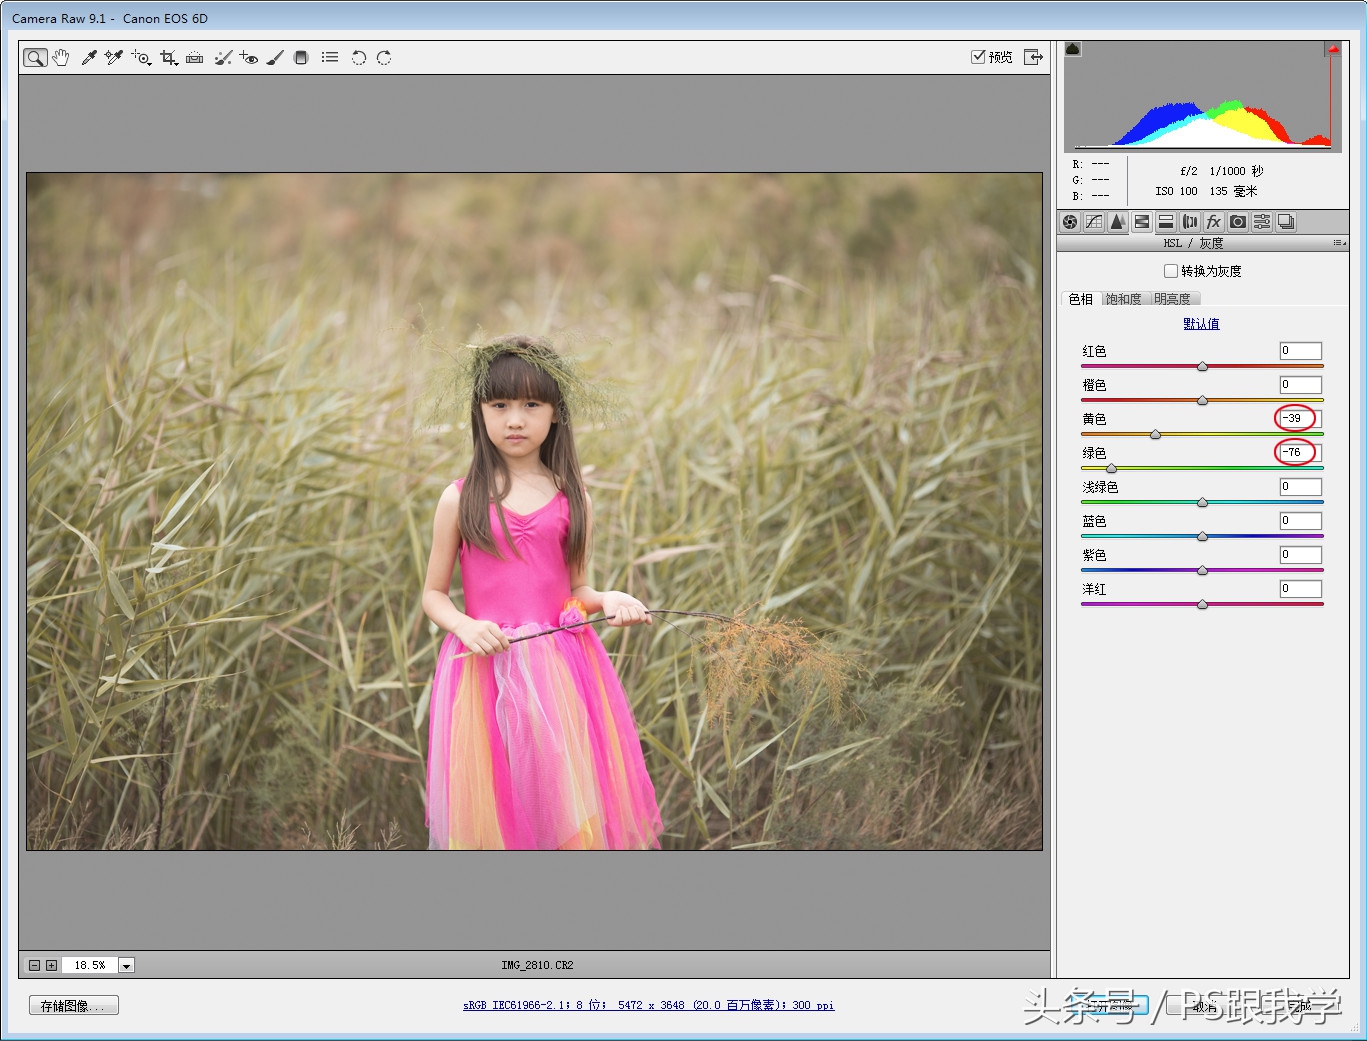The image size is (1367, 1041).
Task: Select the White Balance eyedropper tool
Action: [89, 58]
